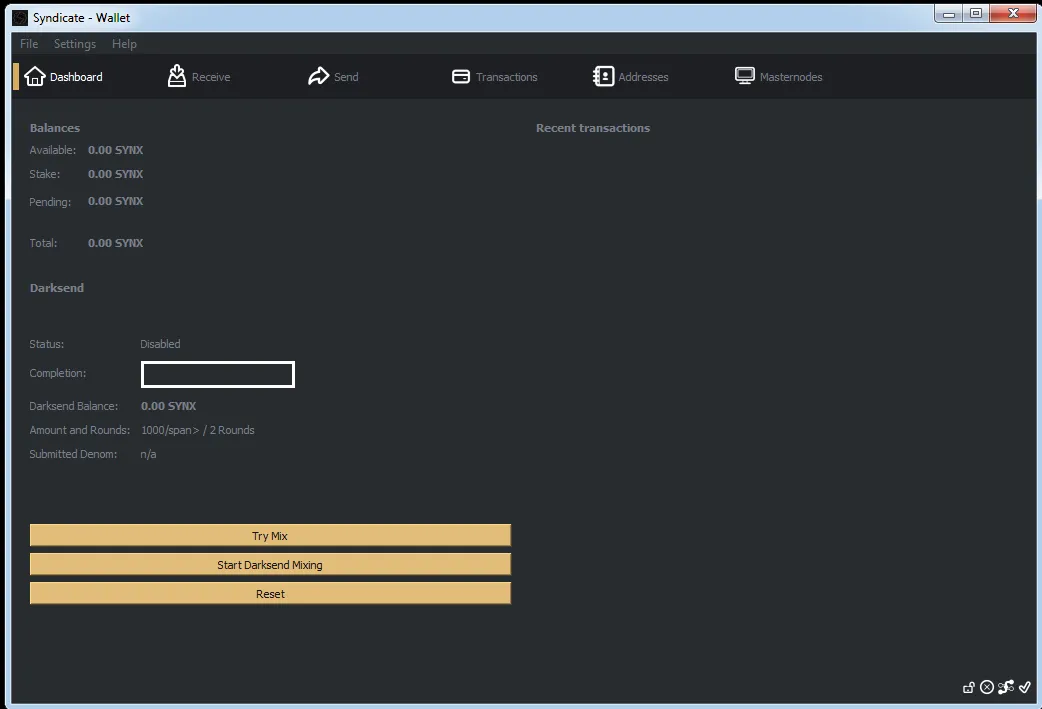Open the Help menu

click(x=124, y=44)
